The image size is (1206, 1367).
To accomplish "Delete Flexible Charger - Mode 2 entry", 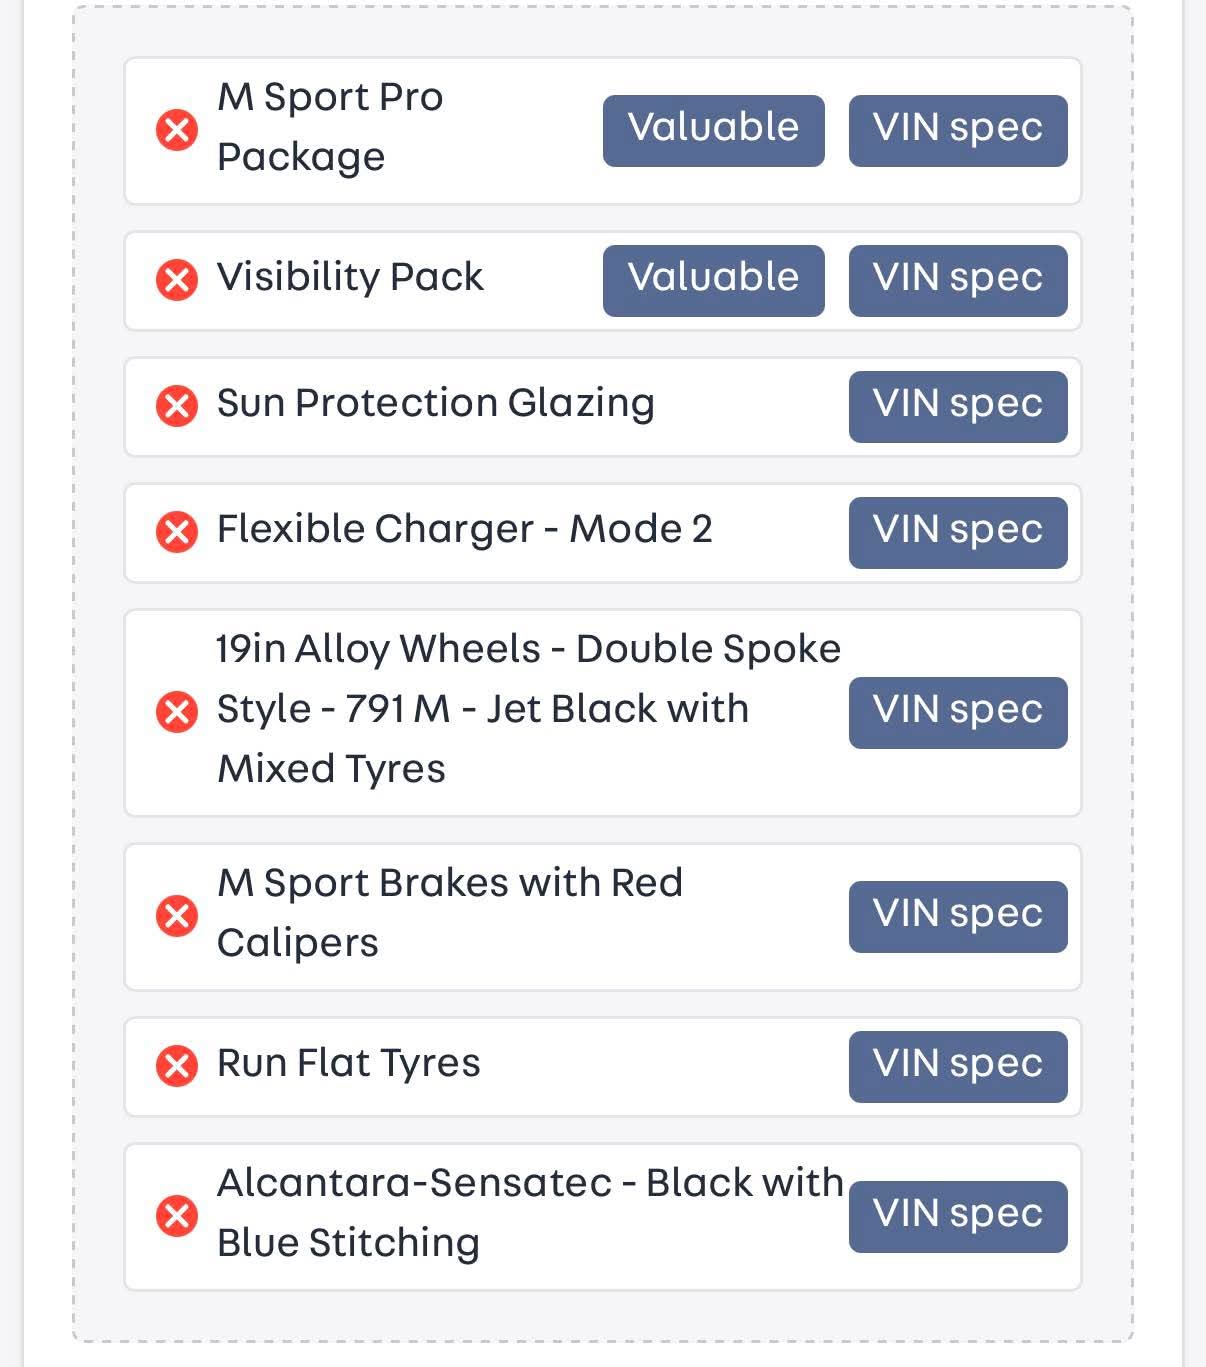I will (x=177, y=532).
